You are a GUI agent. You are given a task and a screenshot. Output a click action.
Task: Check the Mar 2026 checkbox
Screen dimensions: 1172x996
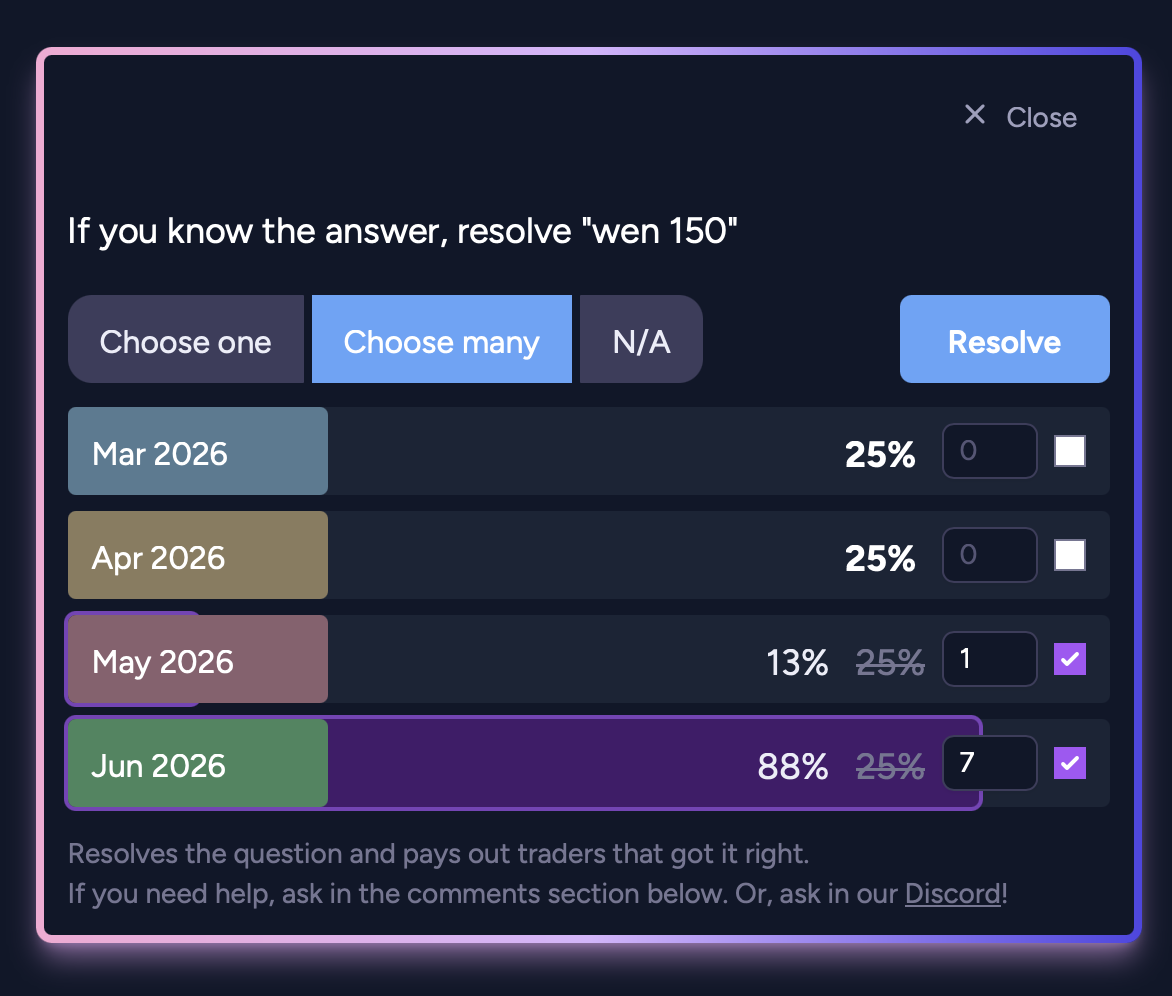point(1070,451)
